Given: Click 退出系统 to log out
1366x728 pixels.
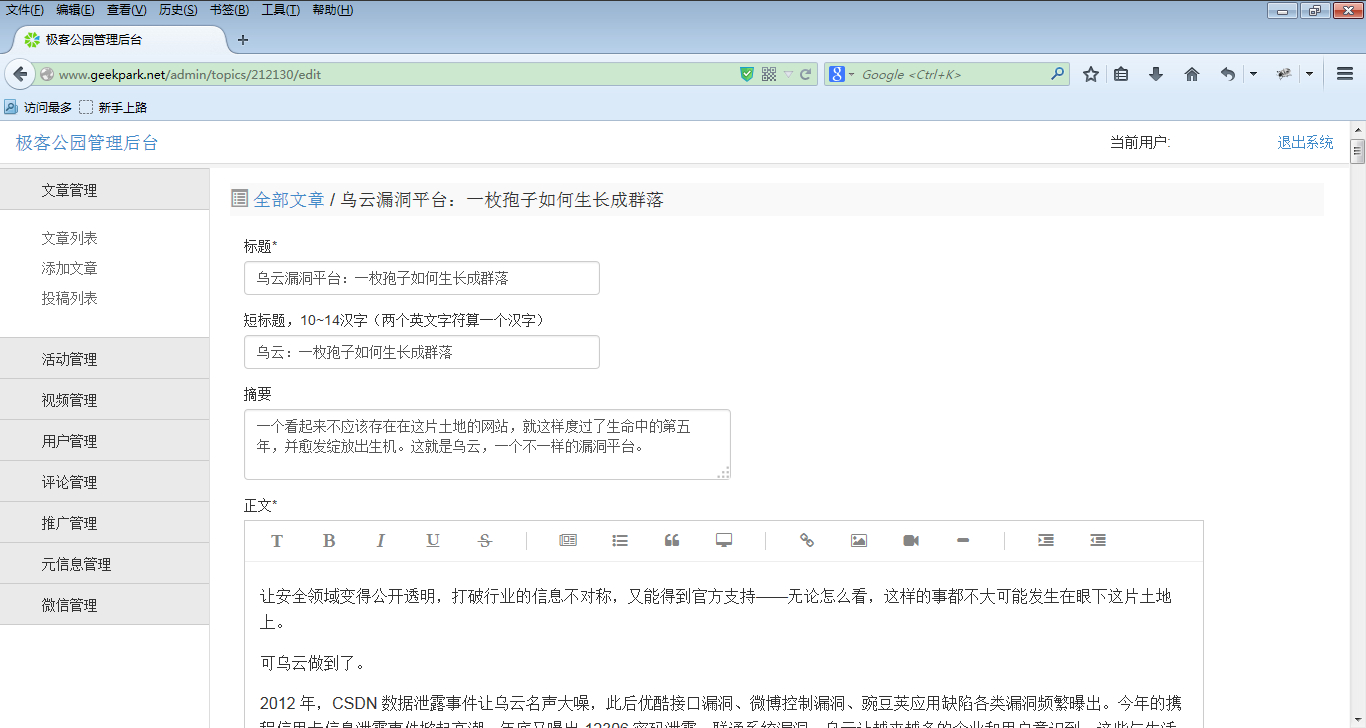Looking at the screenshot, I should pos(1305,143).
